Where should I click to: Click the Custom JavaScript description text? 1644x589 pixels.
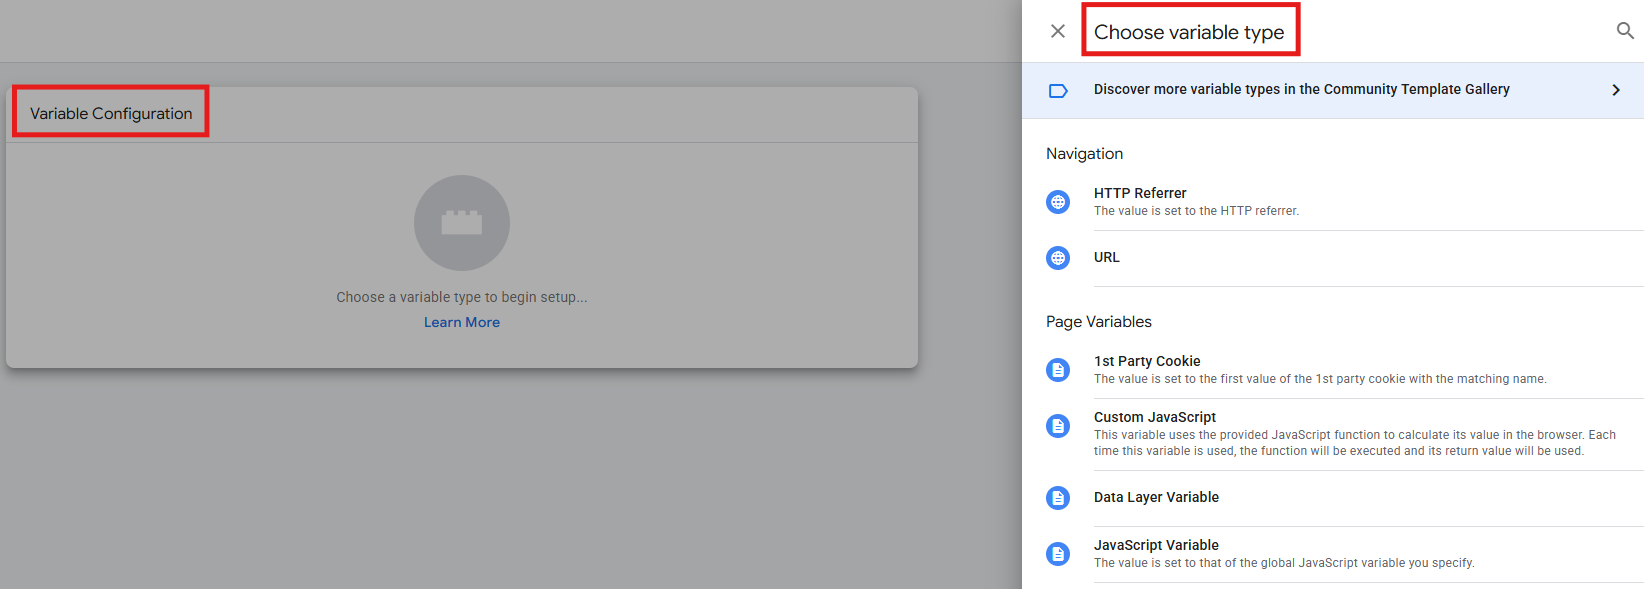tap(1354, 443)
